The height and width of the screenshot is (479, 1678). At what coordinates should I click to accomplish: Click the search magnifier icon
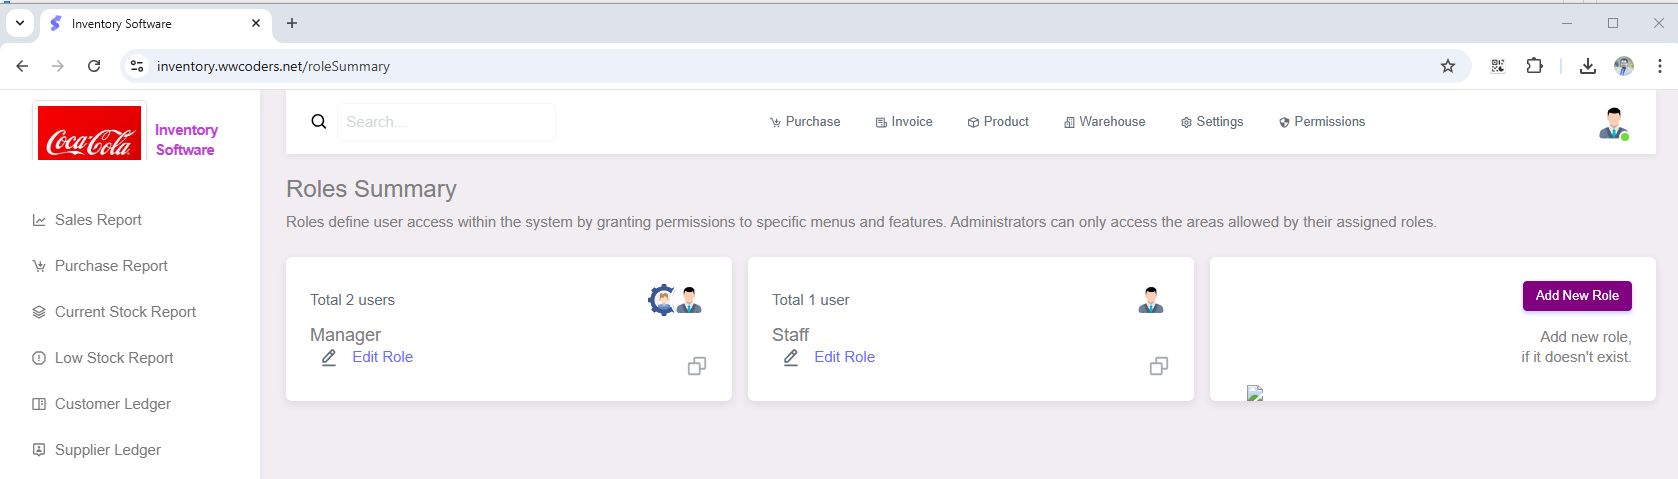pos(319,122)
